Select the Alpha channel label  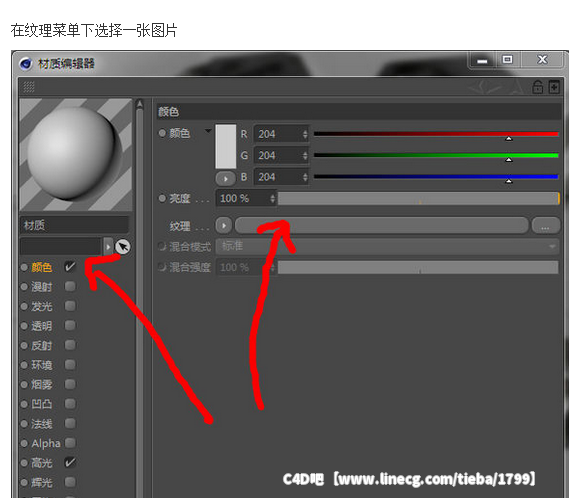coord(46,444)
